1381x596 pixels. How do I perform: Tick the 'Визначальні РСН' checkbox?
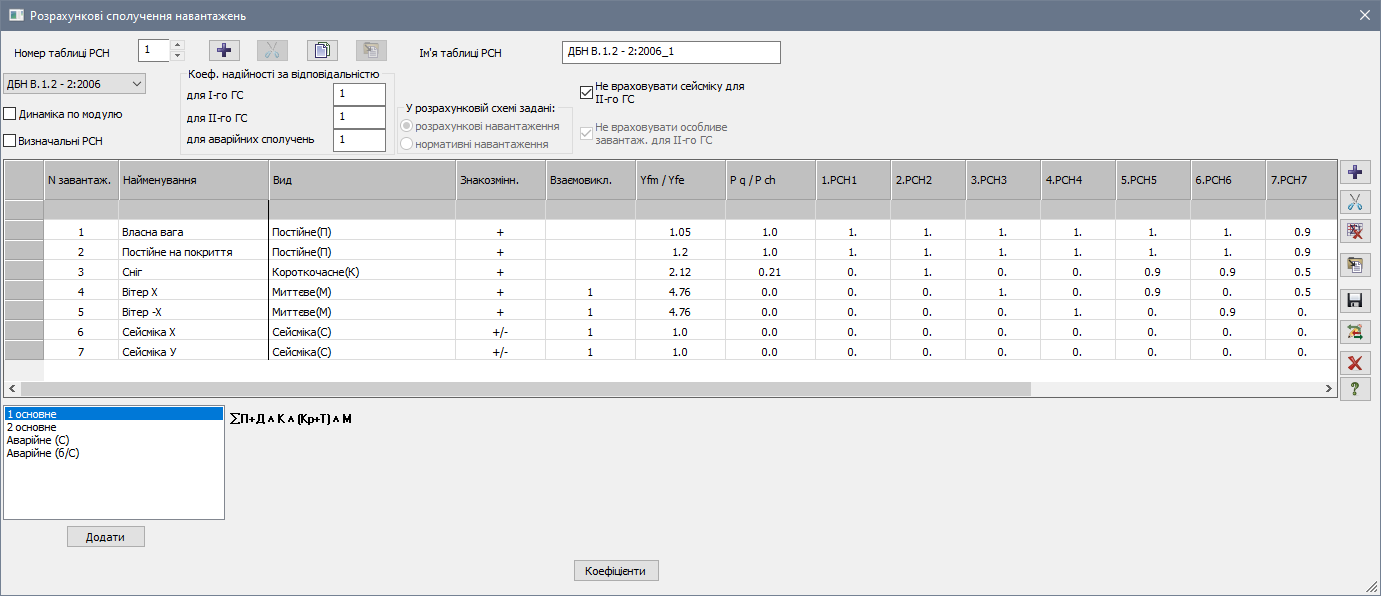point(11,141)
